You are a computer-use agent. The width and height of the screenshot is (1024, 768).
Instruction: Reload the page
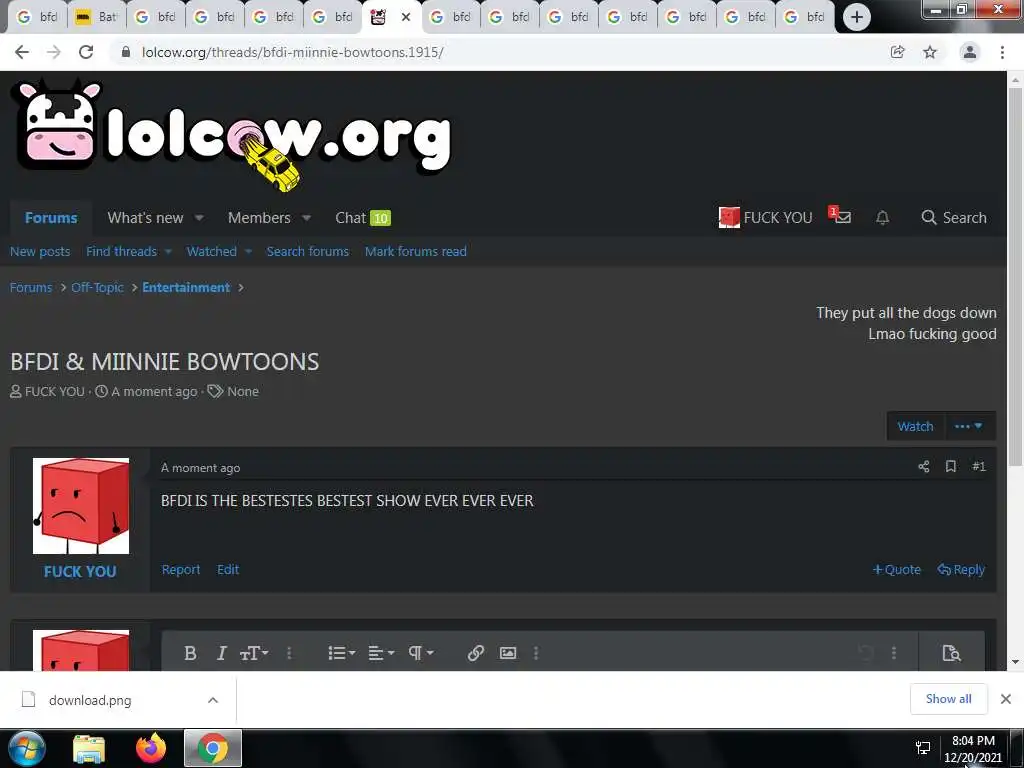click(86, 52)
